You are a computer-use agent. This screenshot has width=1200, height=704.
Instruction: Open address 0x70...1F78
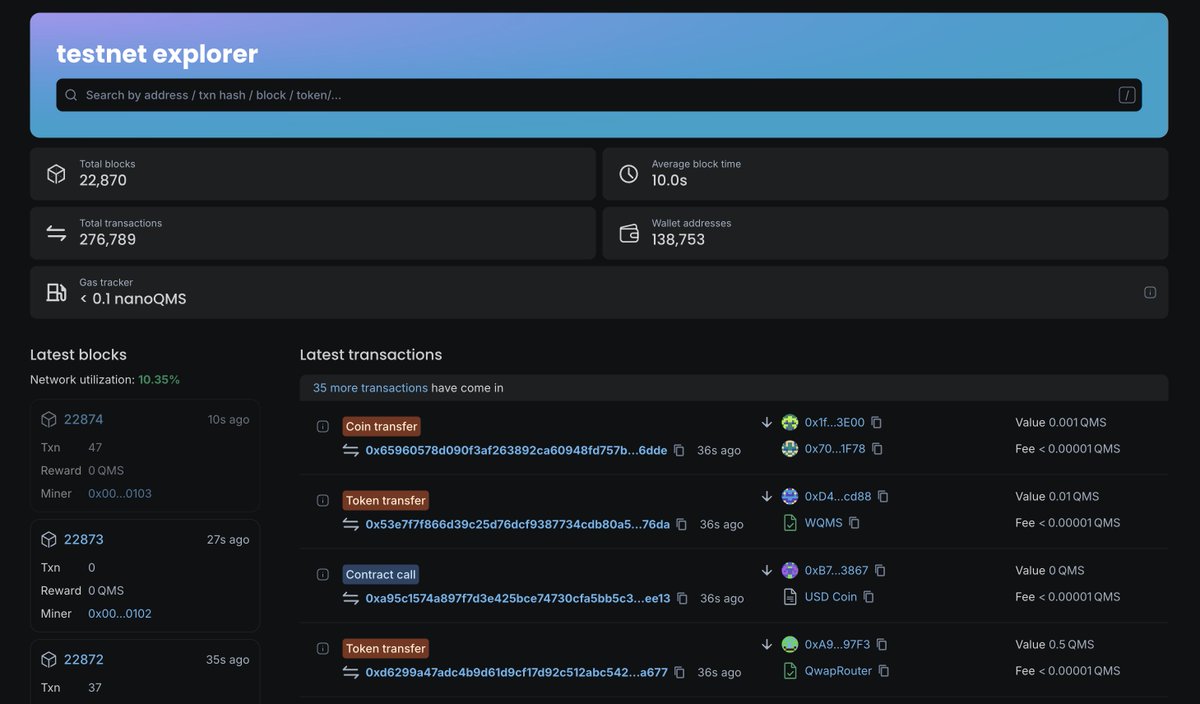[835, 449]
